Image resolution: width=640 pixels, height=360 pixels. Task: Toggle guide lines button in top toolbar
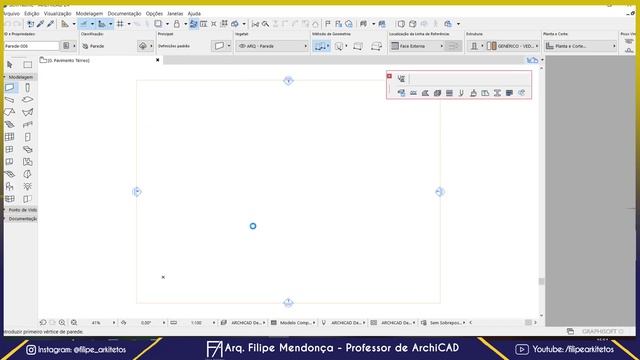[84, 24]
